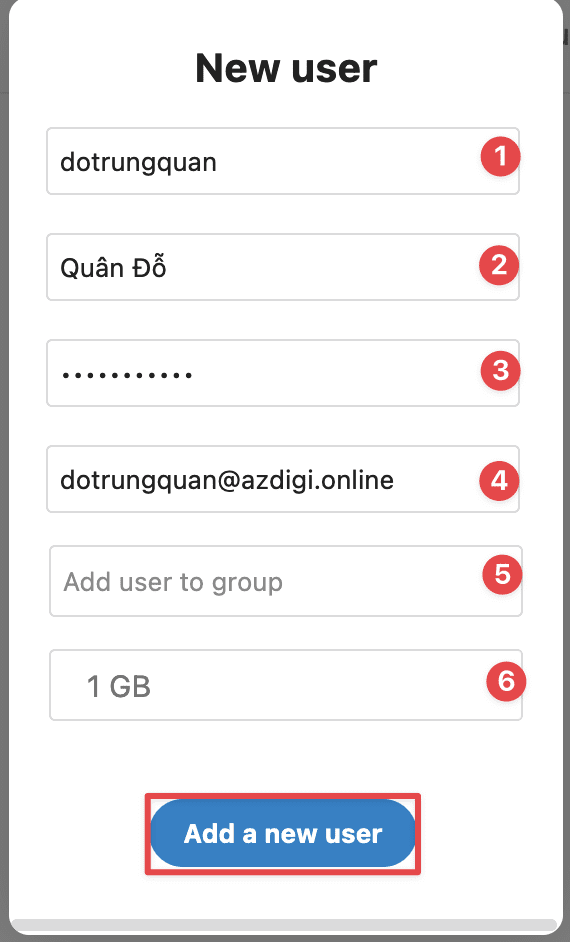This screenshot has width=570, height=942.
Task: Click the Add a new user button
Action: pyautogui.click(x=283, y=833)
